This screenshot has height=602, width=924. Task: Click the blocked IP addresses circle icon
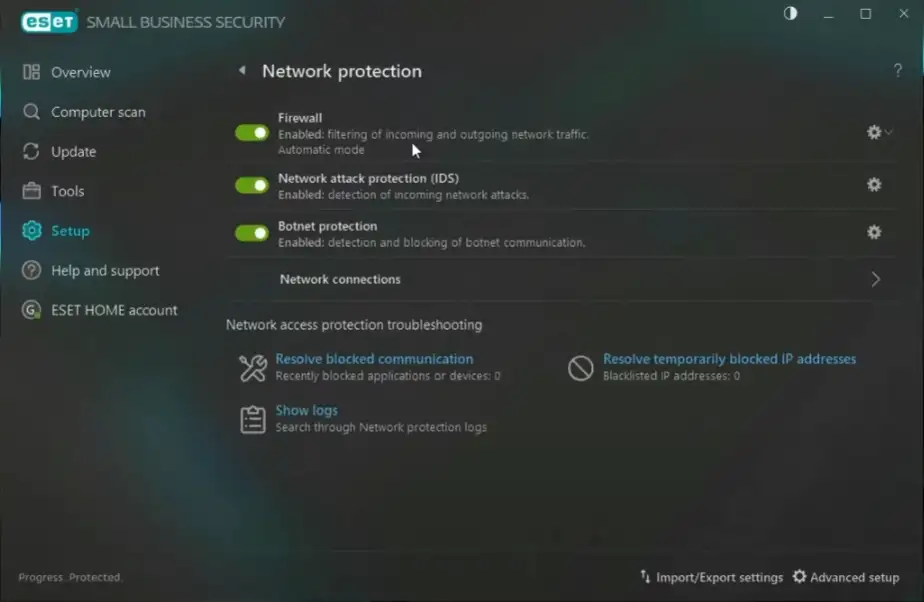[x=581, y=368]
